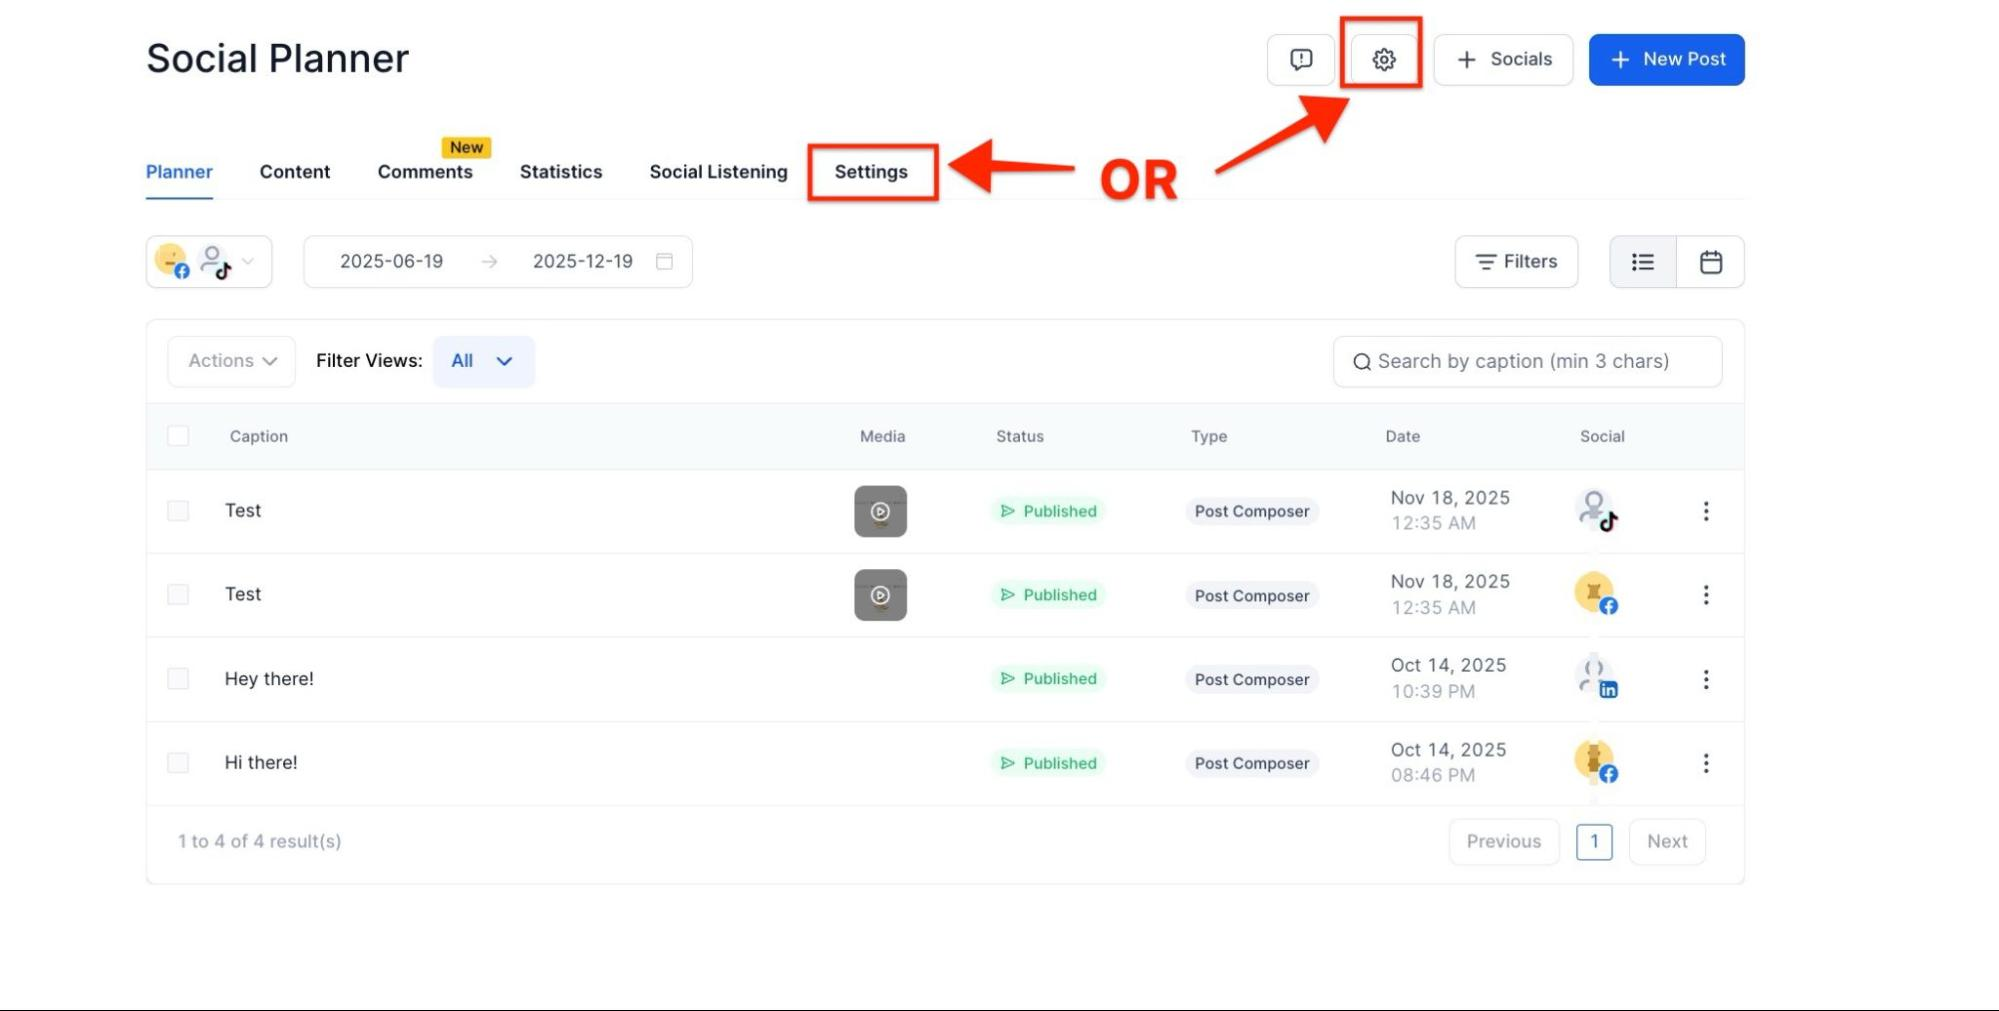
Task: Expand the Actions dropdown
Action: tap(232, 361)
